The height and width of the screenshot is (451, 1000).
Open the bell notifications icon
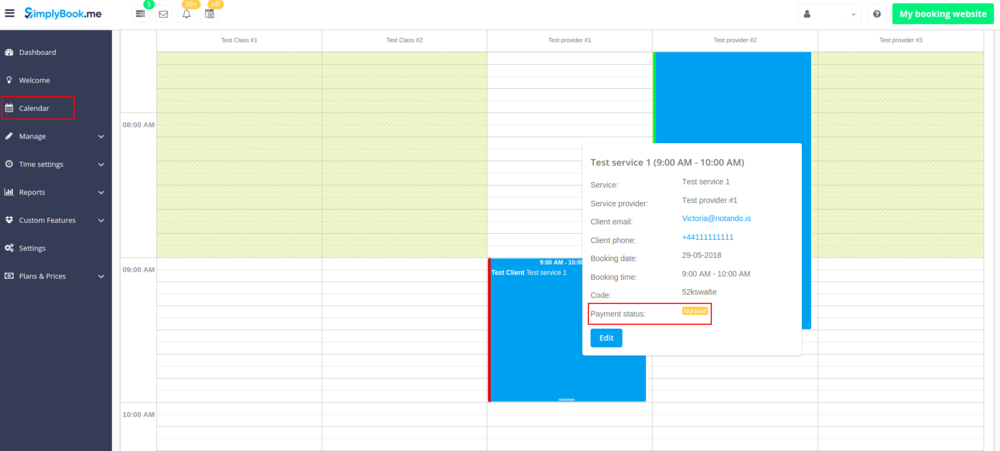186,14
